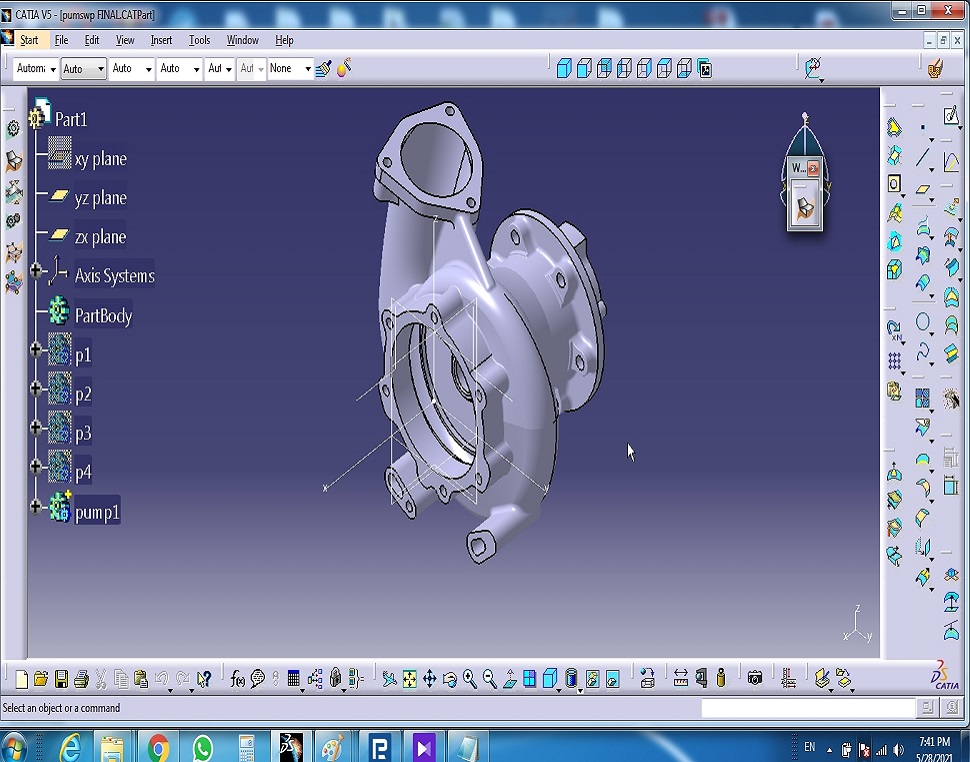
Task: Open the Insert menu
Action: [x=161, y=40]
